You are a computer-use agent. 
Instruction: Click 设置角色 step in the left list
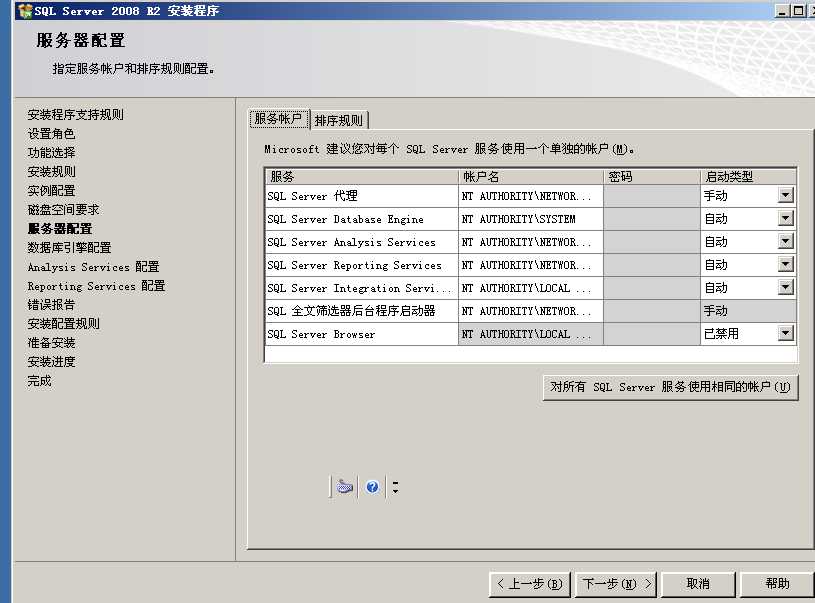(51, 134)
